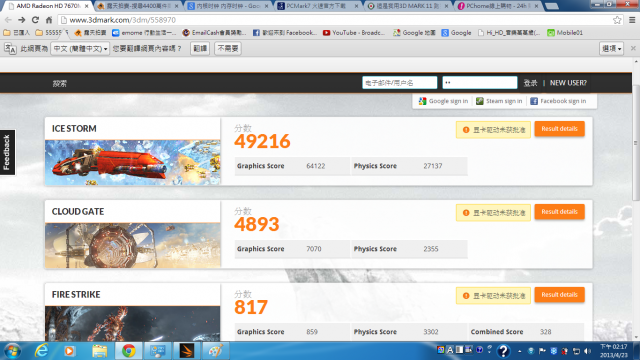Open the Chrome menu icon
Image resolution: width=640 pixels, height=360 pixels.
pos(632,20)
